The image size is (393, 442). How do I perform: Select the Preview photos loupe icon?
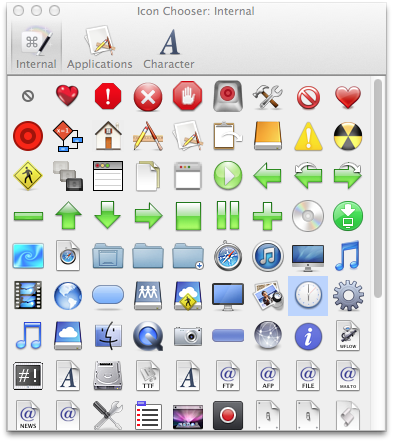(x=268, y=296)
